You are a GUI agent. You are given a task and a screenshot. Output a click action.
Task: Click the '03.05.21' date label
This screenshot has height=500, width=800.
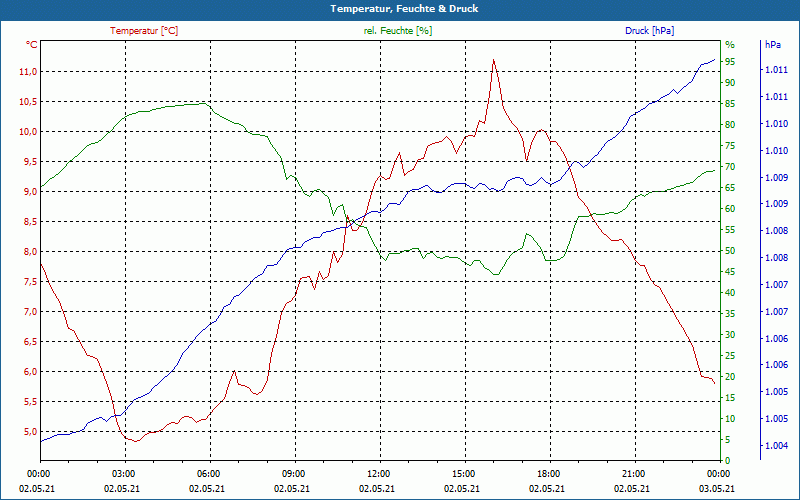coord(717,488)
